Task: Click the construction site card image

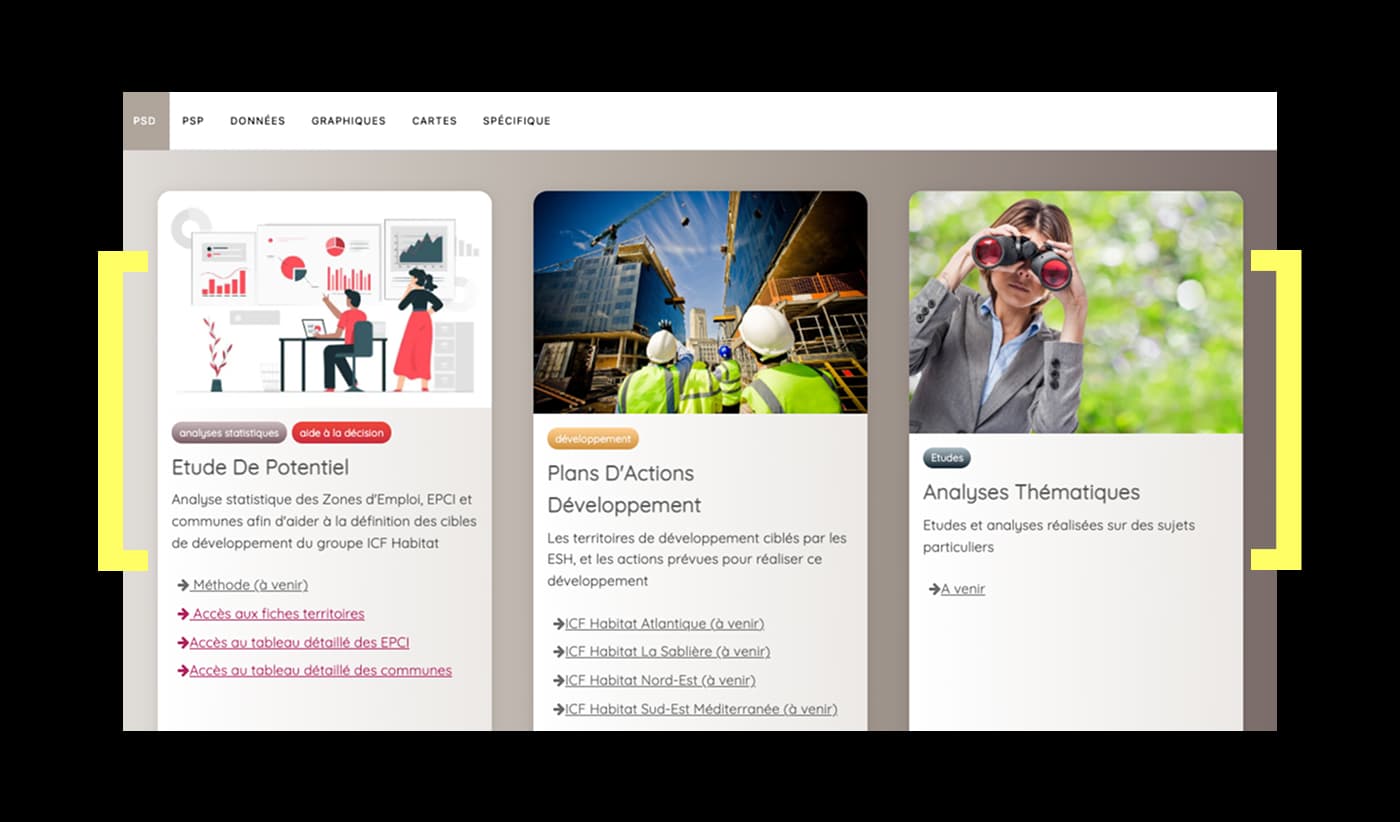Action: pyautogui.click(x=700, y=302)
